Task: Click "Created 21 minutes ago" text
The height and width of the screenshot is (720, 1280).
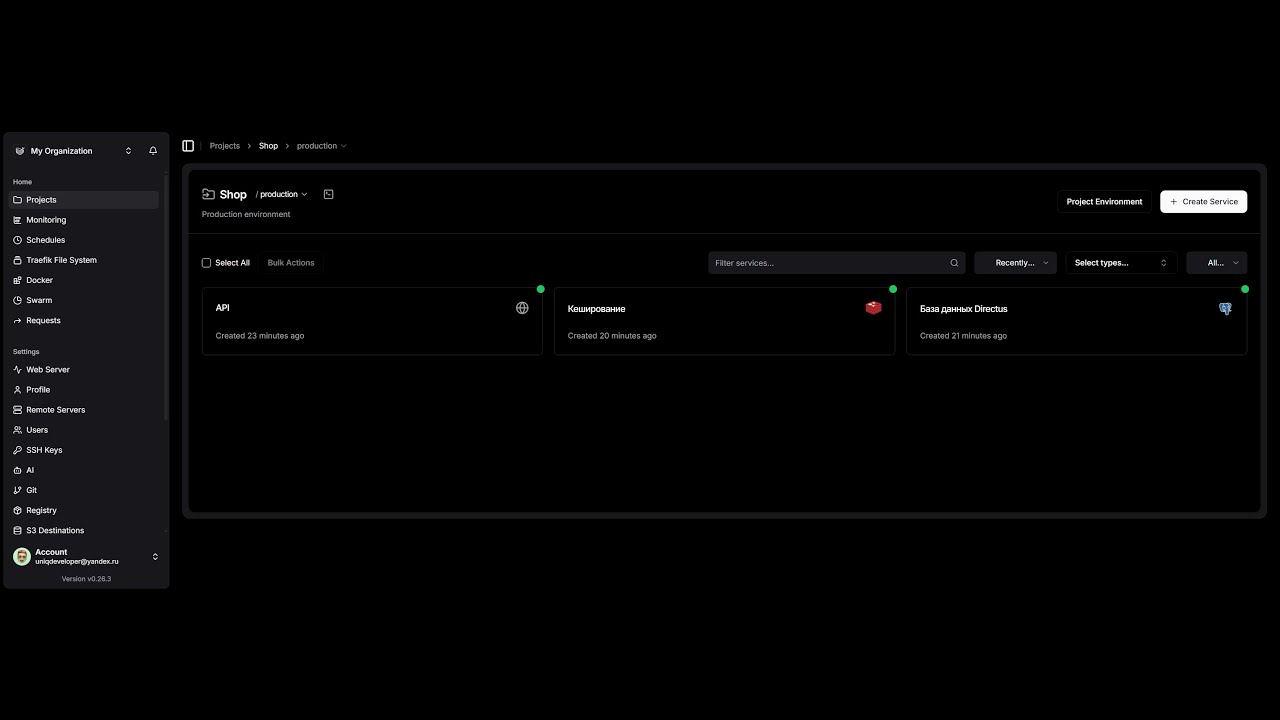Action: click(963, 336)
